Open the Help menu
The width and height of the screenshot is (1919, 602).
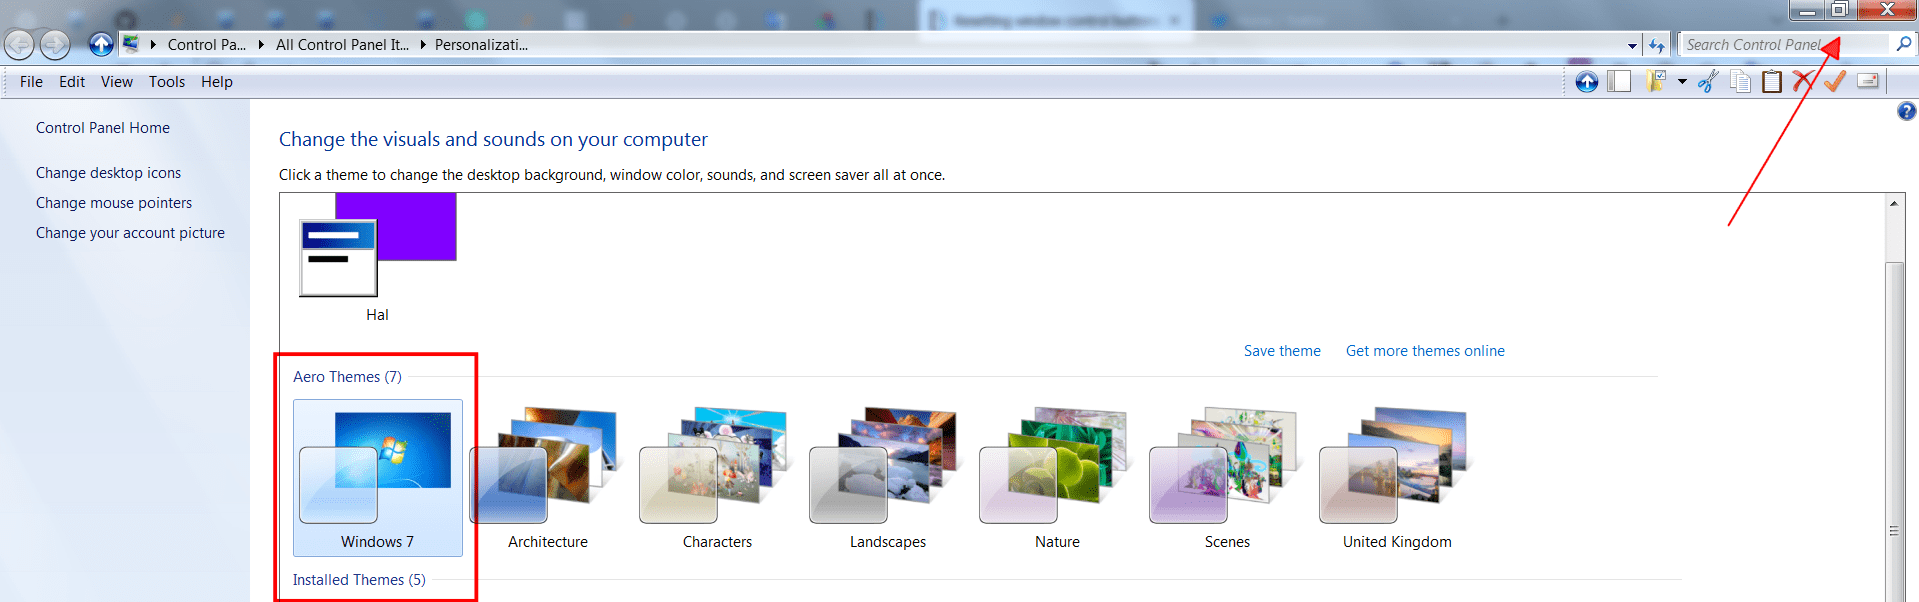[x=217, y=82]
